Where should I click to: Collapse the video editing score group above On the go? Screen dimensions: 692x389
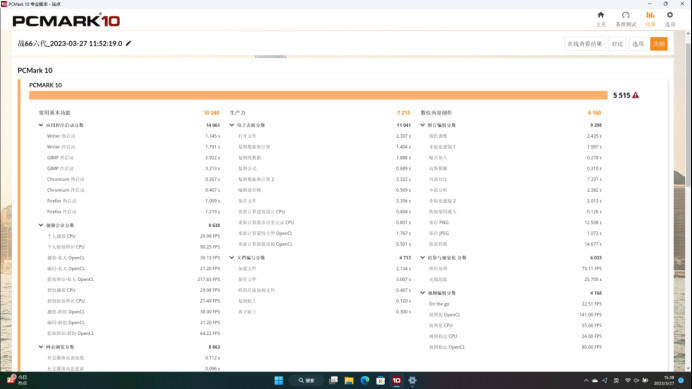click(x=422, y=293)
